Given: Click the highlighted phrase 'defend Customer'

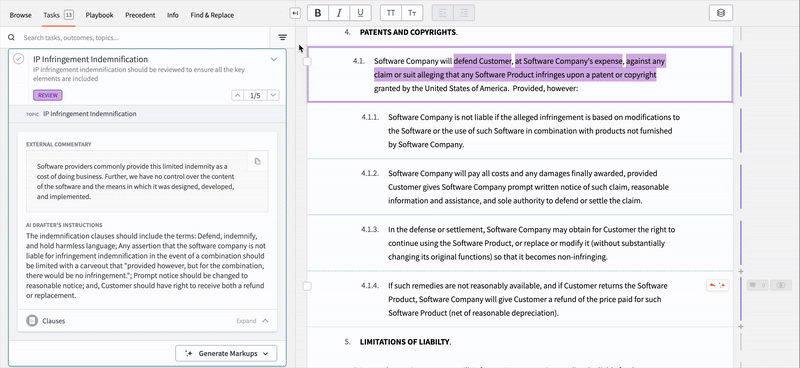Looking at the screenshot, I should pyautogui.click(x=483, y=61).
